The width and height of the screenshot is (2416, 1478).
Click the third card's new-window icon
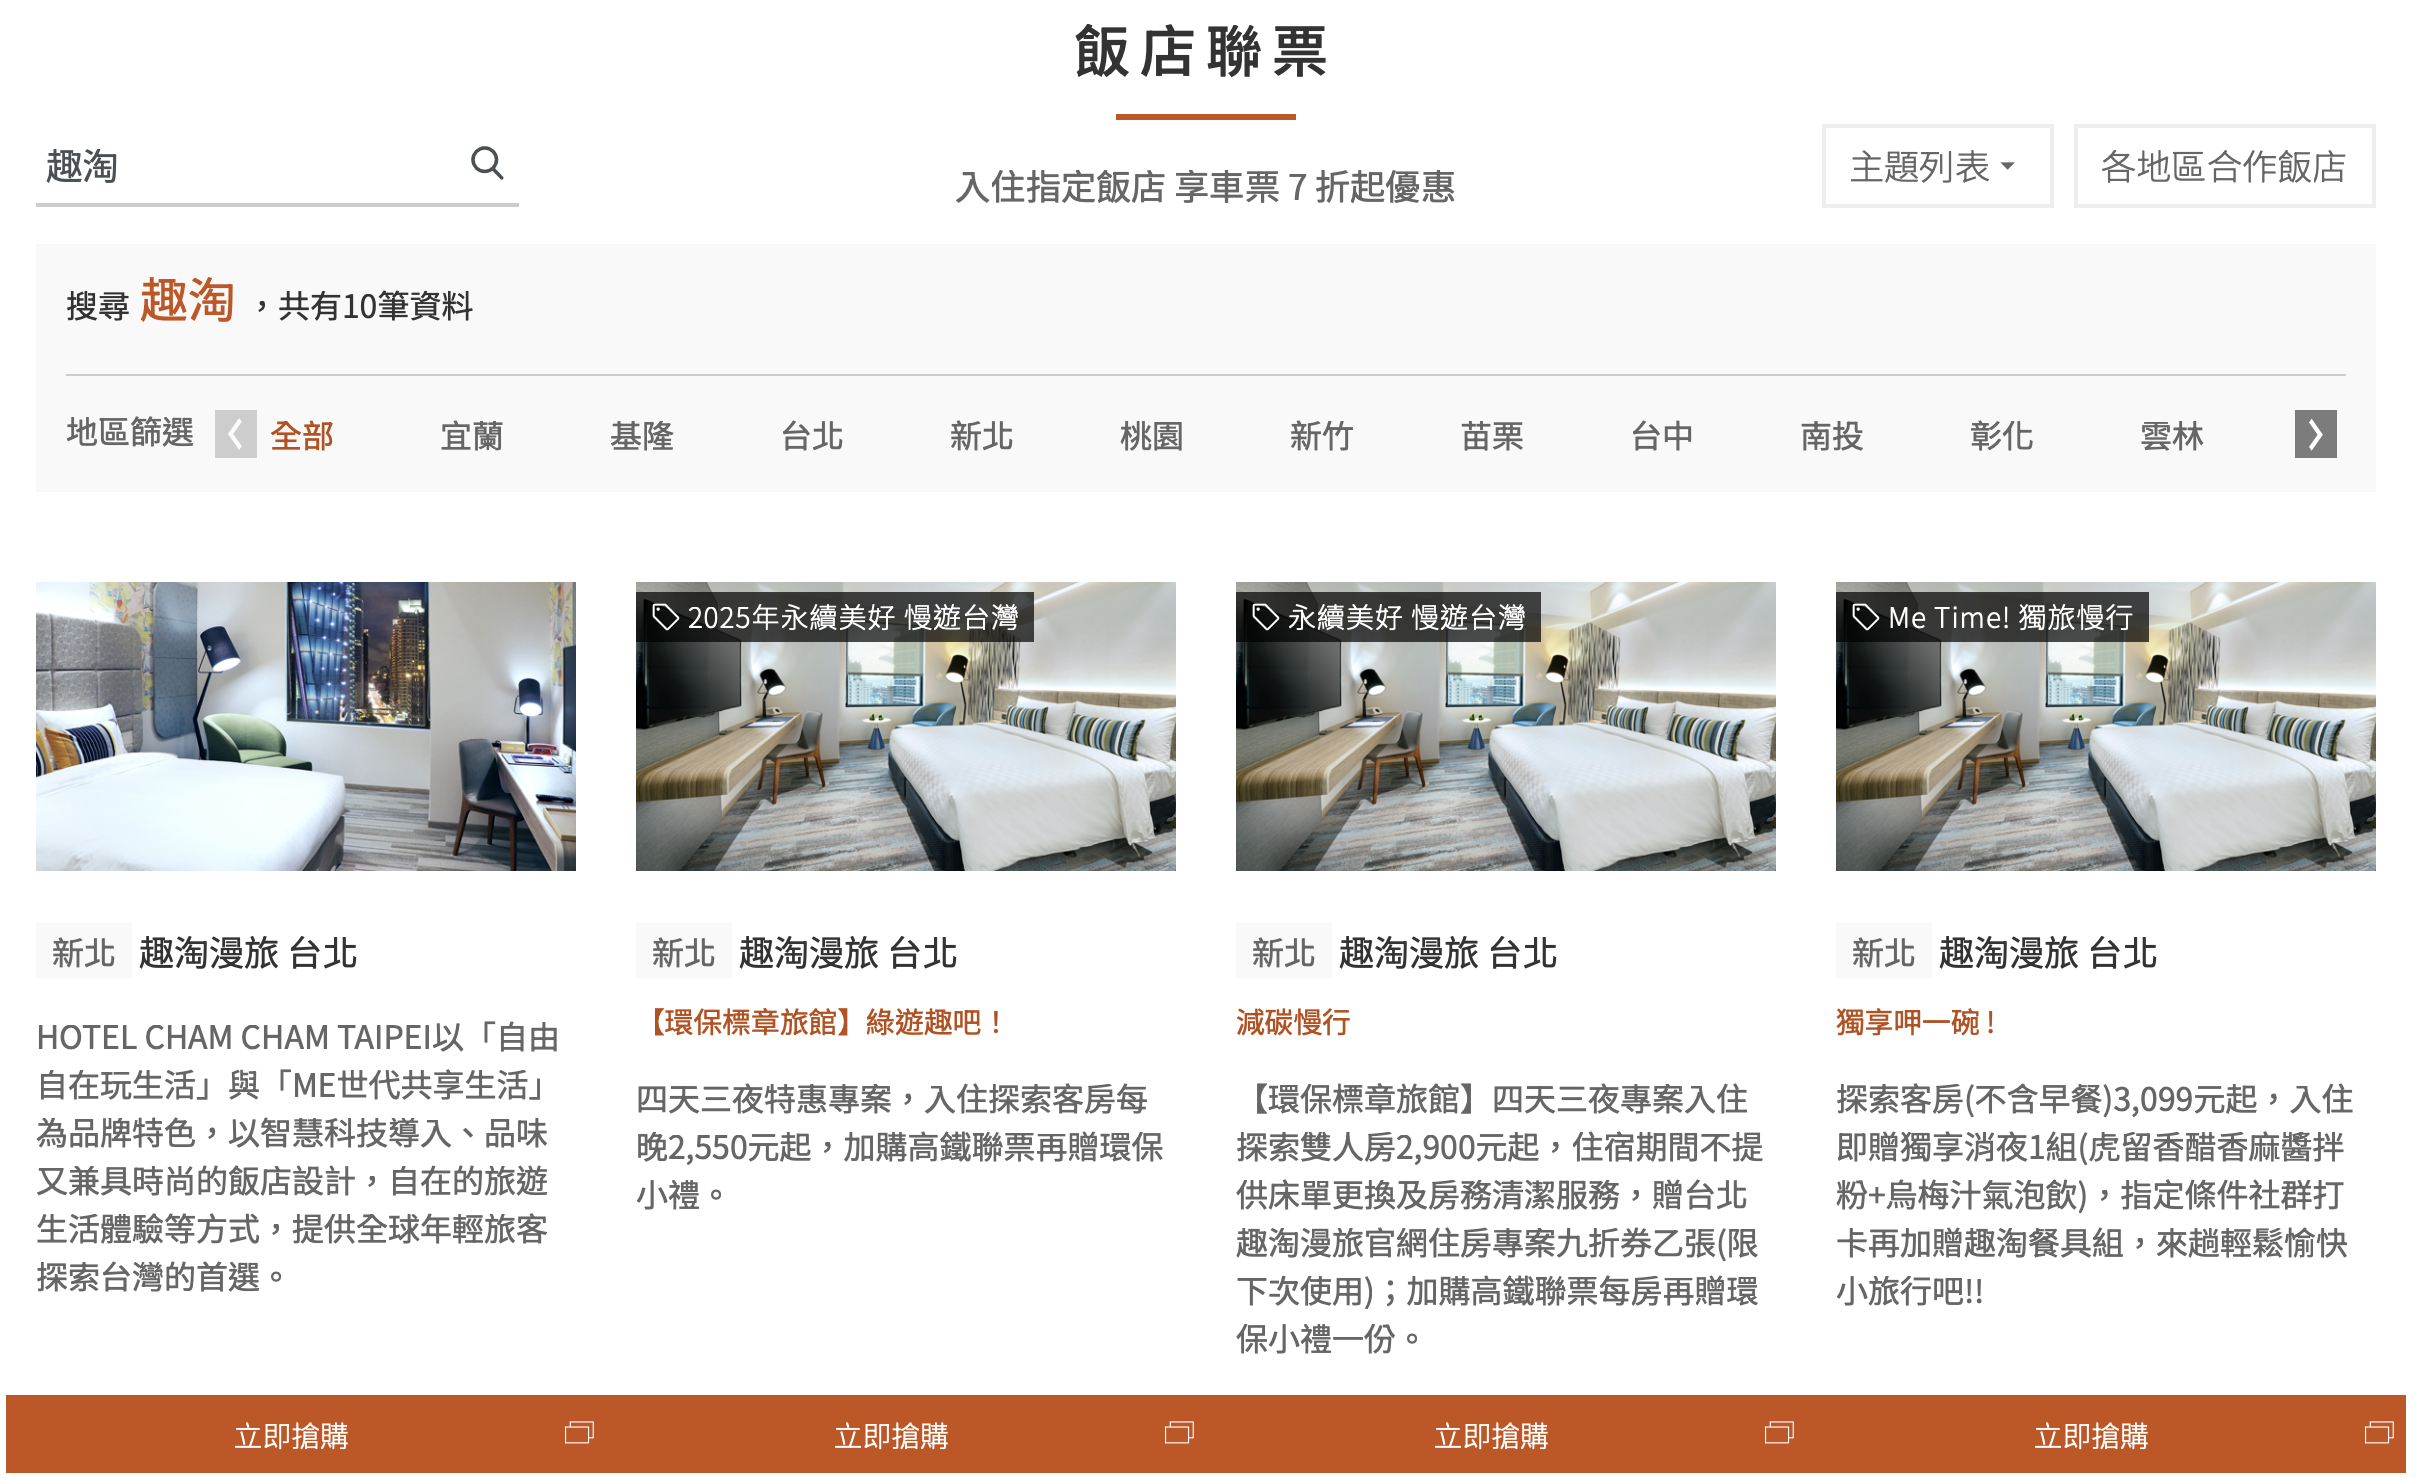(x=1779, y=1433)
